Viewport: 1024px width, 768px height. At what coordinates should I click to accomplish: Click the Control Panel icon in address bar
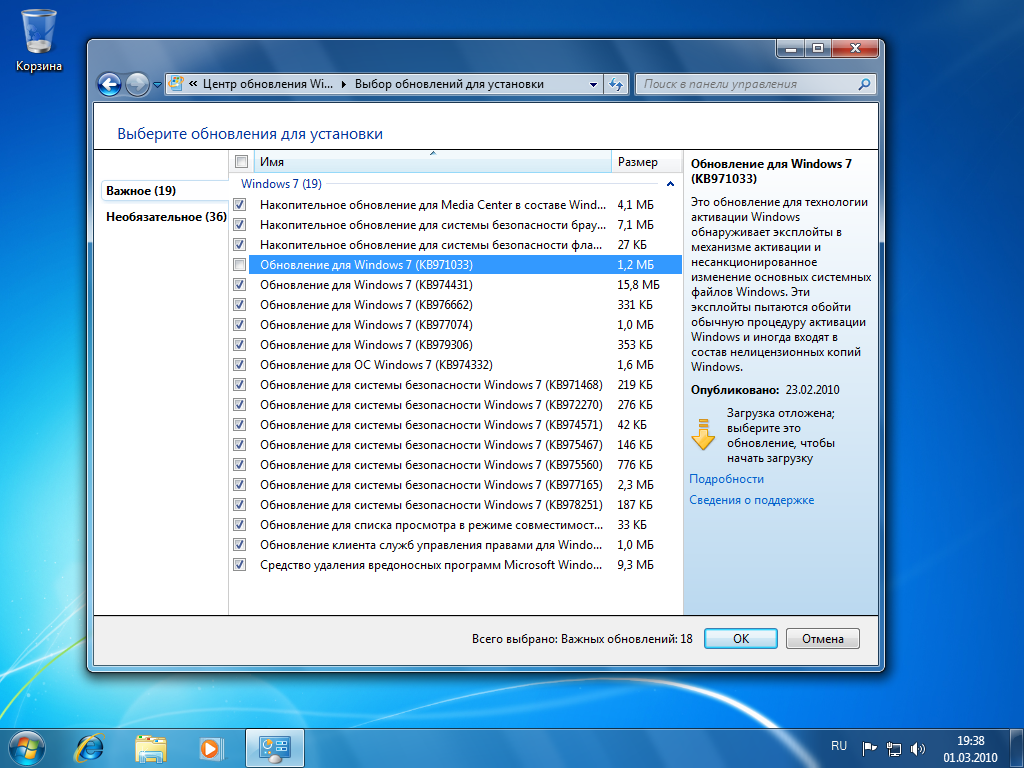click(176, 84)
